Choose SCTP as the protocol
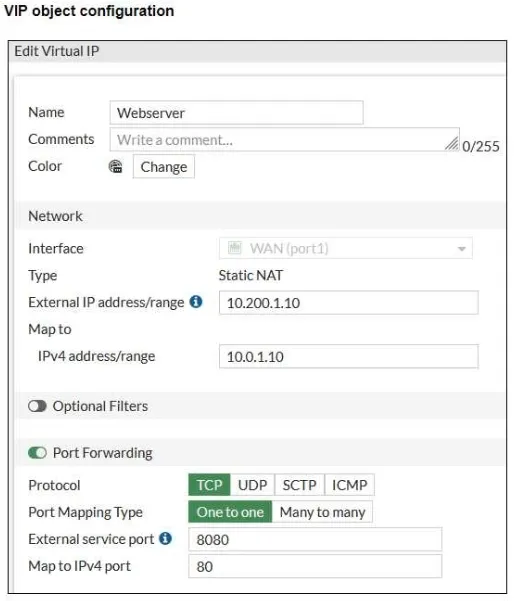This screenshot has height=601, width=515. [x=300, y=485]
